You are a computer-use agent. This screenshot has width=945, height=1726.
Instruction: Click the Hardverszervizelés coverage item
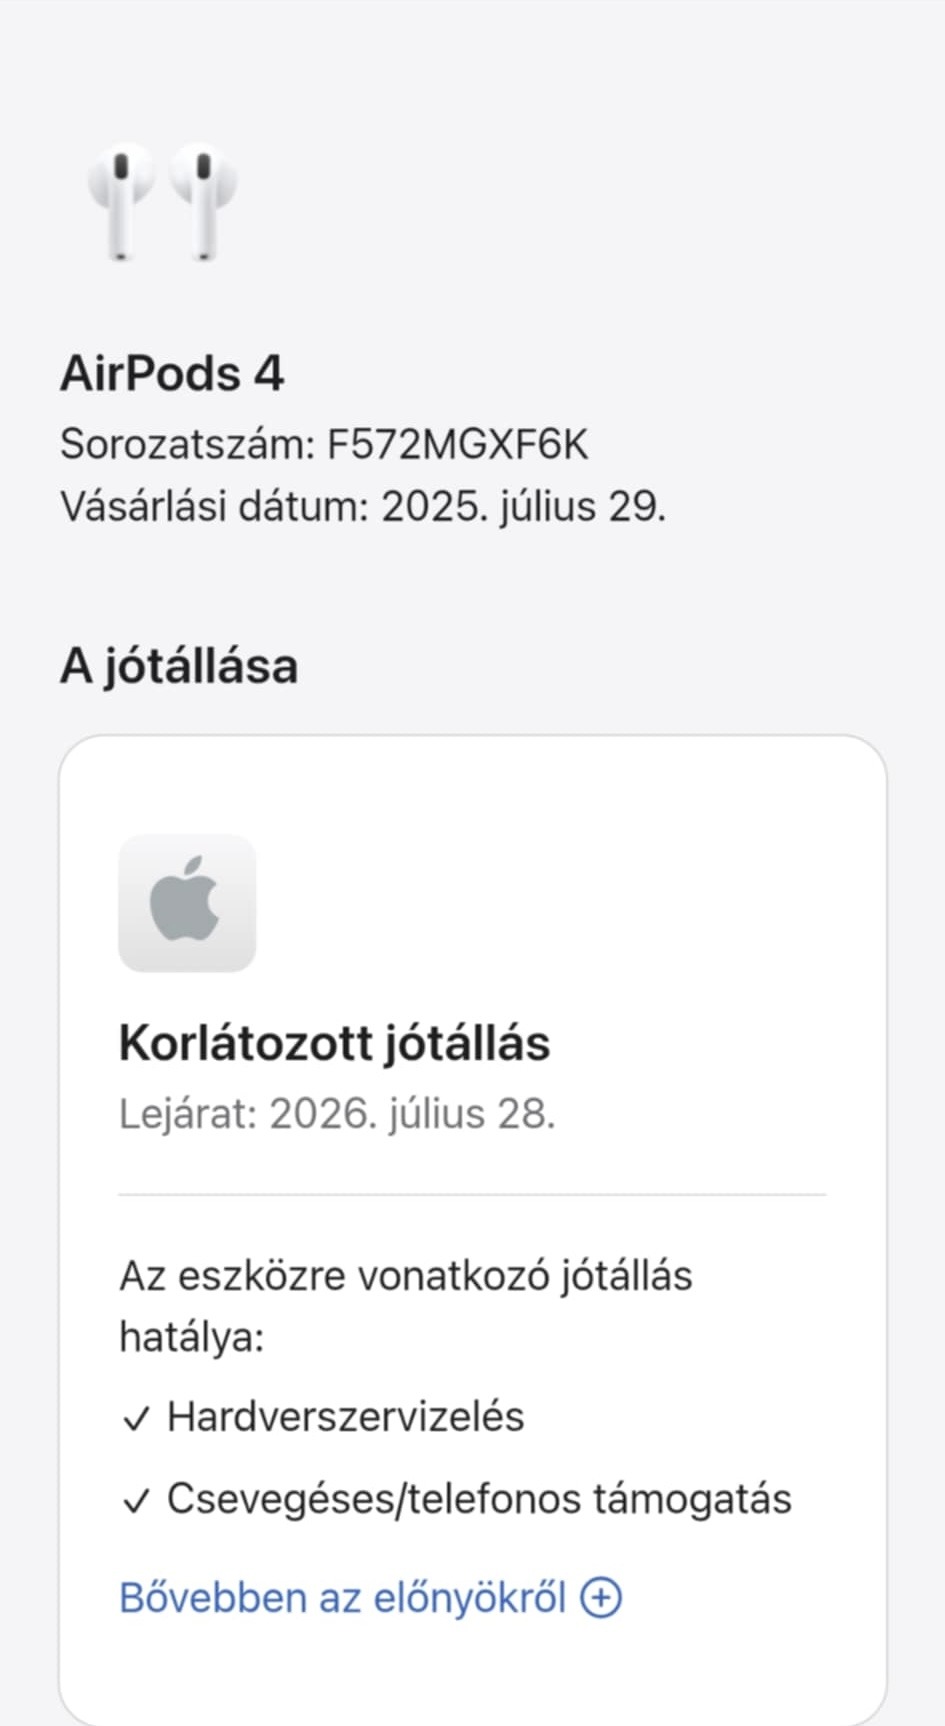345,1417
